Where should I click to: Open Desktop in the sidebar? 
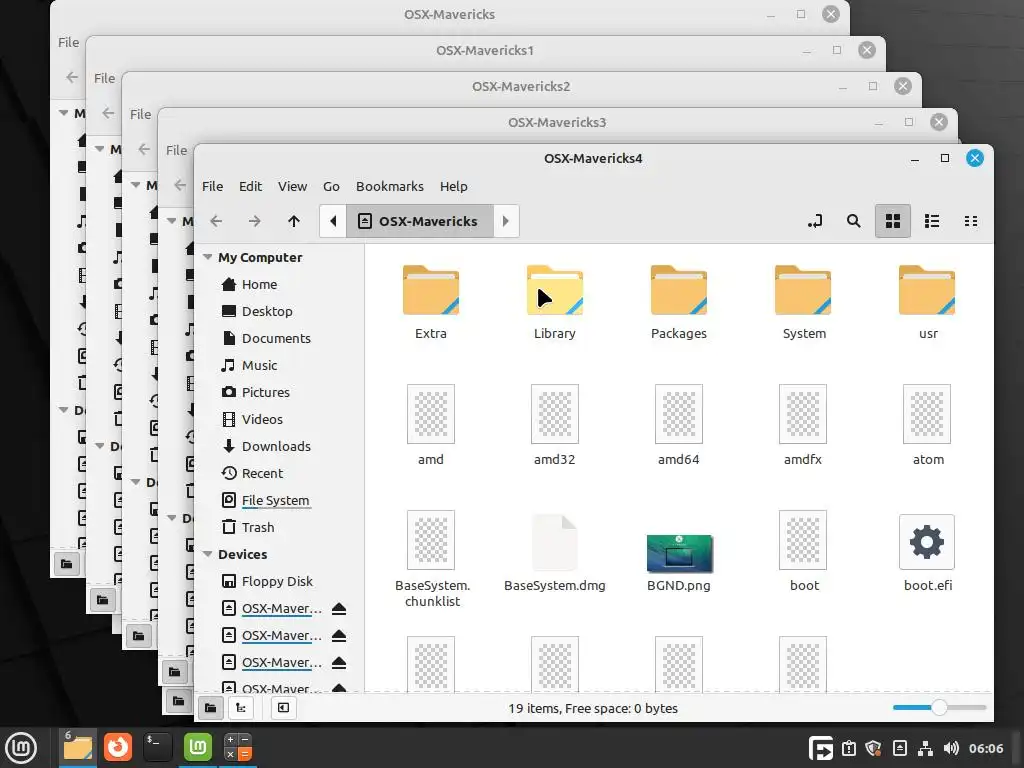tap(266, 312)
